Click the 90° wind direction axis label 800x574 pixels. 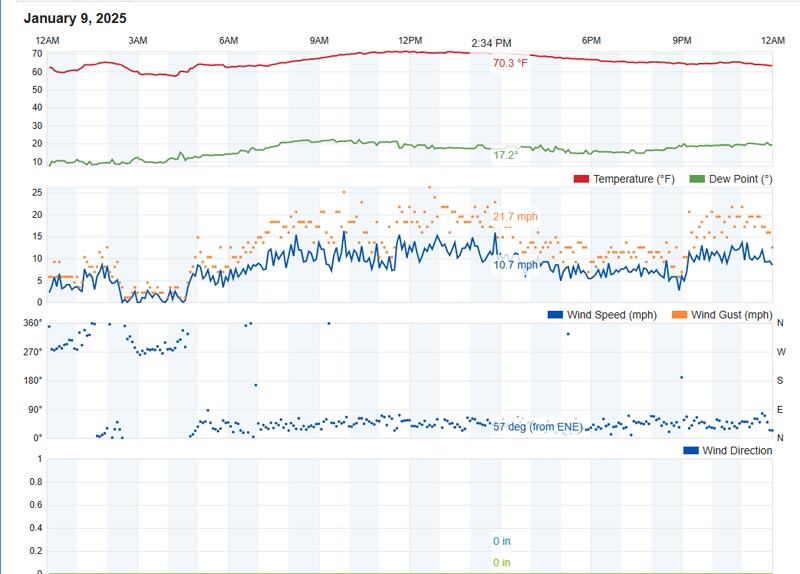[x=35, y=410]
